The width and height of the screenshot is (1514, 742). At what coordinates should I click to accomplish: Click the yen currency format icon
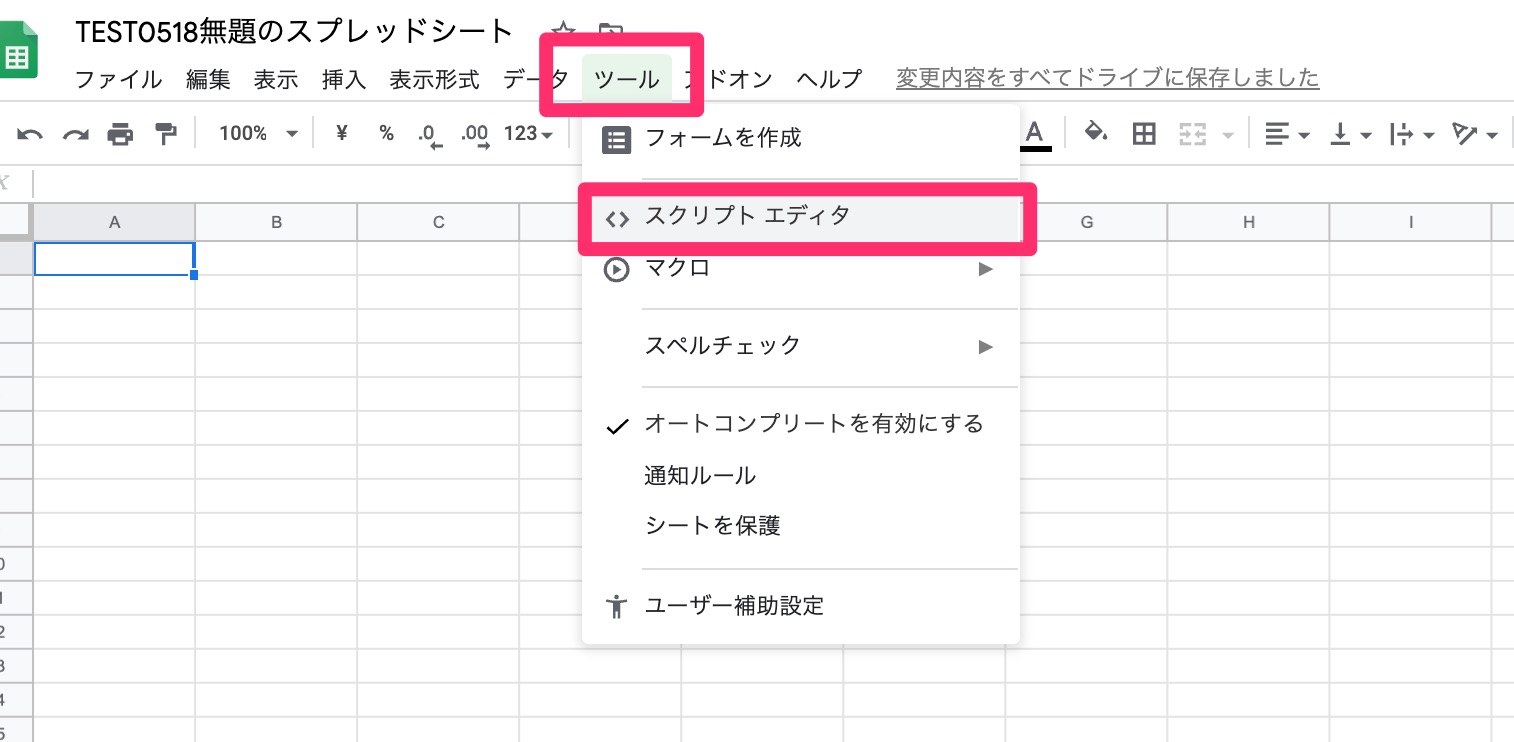(341, 133)
